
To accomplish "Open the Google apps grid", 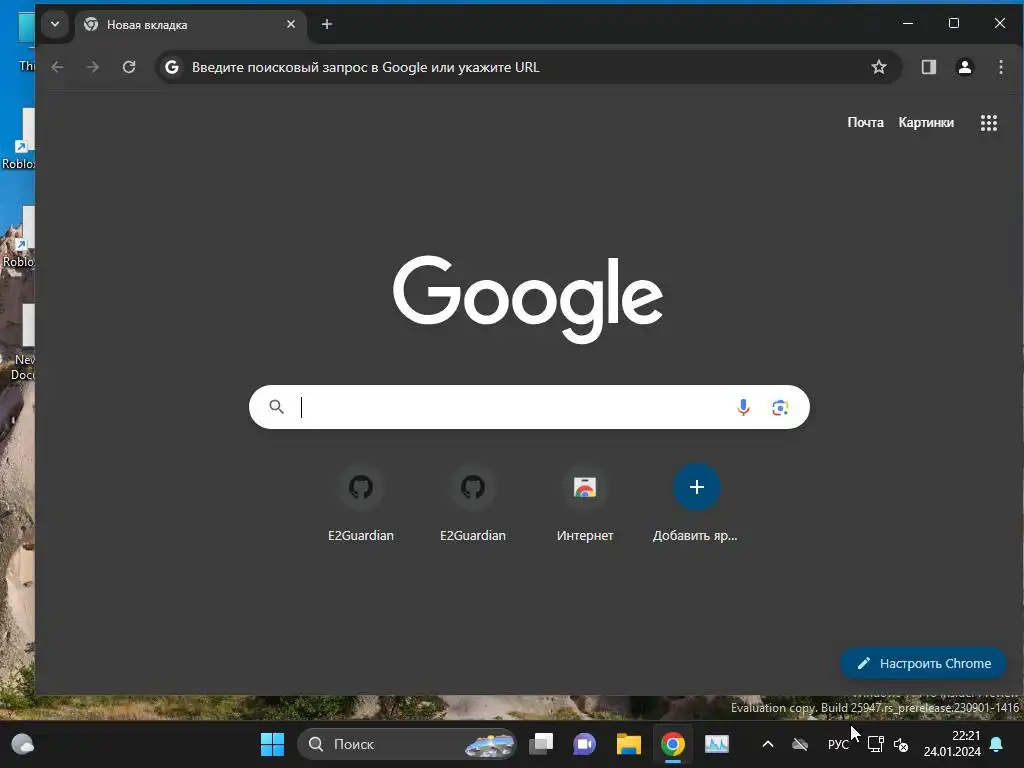I will click(989, 123).
